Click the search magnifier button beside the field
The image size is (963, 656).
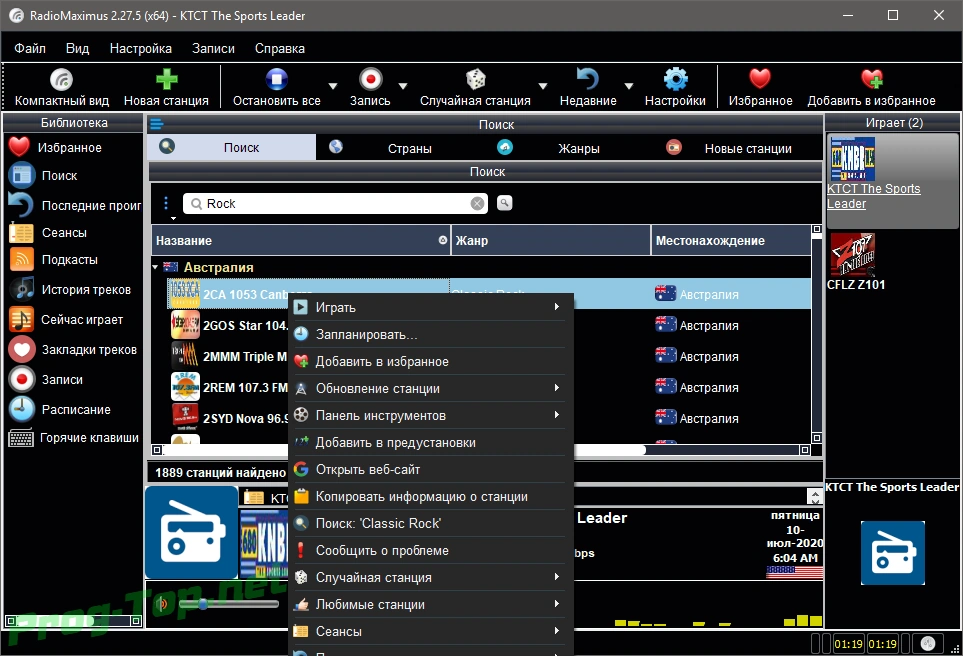[504, 203]
